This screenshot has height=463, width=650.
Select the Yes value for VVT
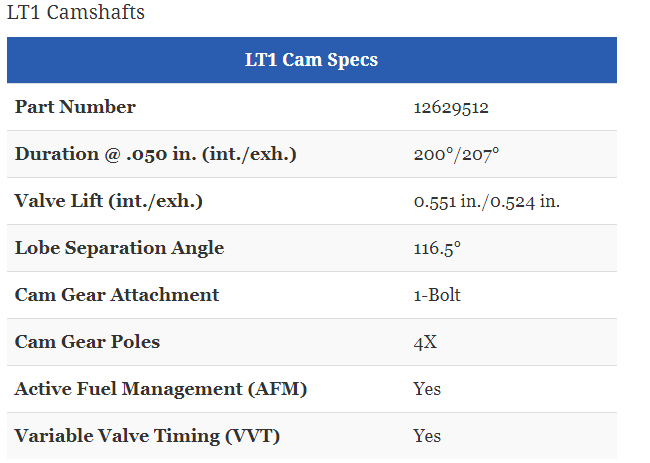[x=427, y=436]
